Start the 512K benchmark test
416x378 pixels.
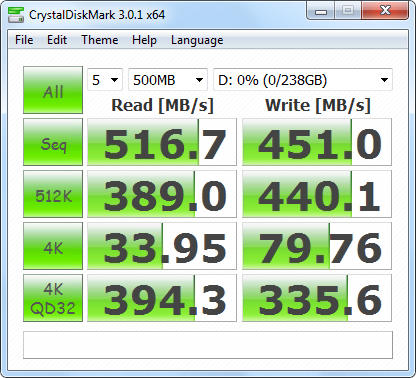[x=53, y=194]
